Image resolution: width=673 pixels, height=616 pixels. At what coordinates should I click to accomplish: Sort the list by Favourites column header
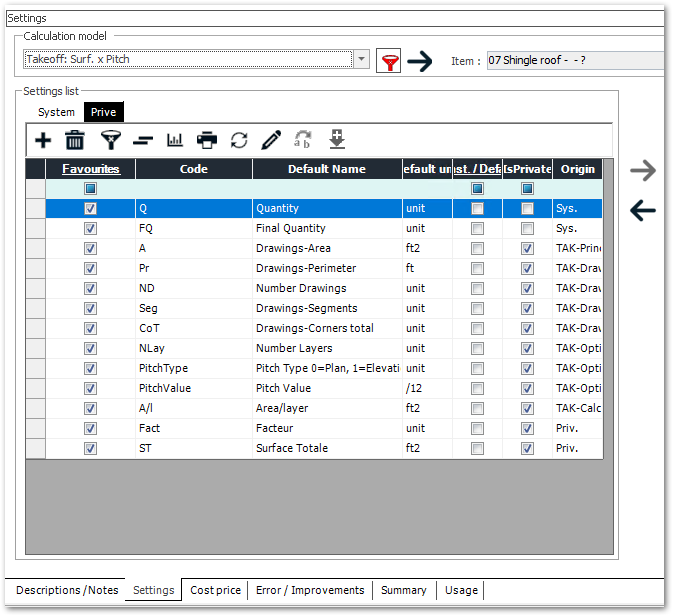point(91,169)
